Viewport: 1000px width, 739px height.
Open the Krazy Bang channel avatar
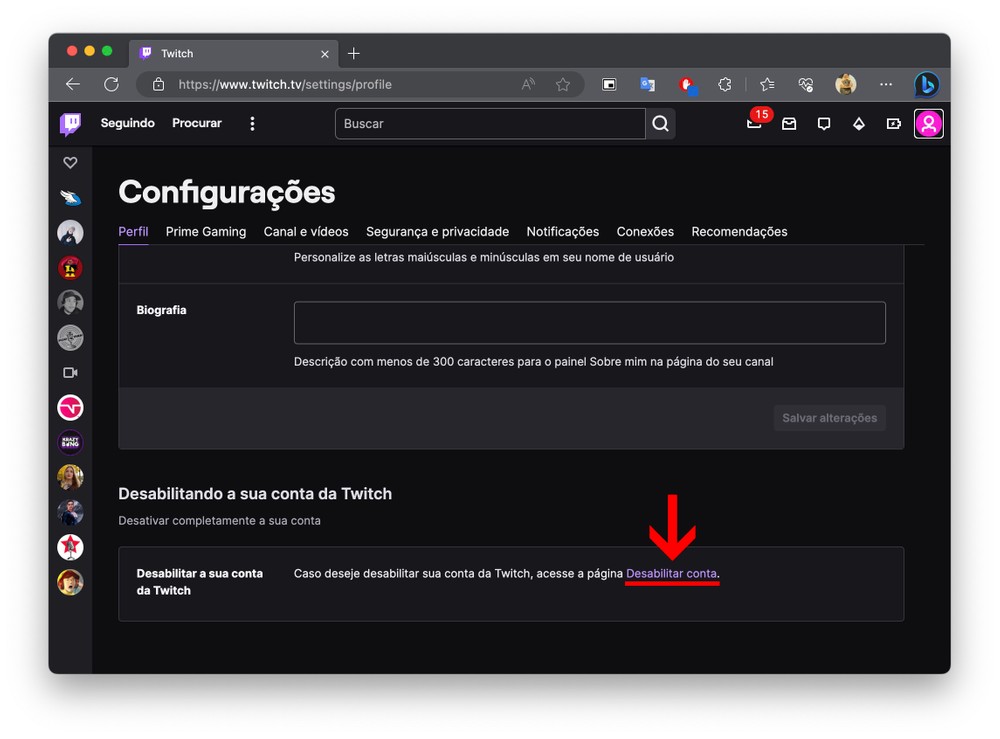point(70,442)
